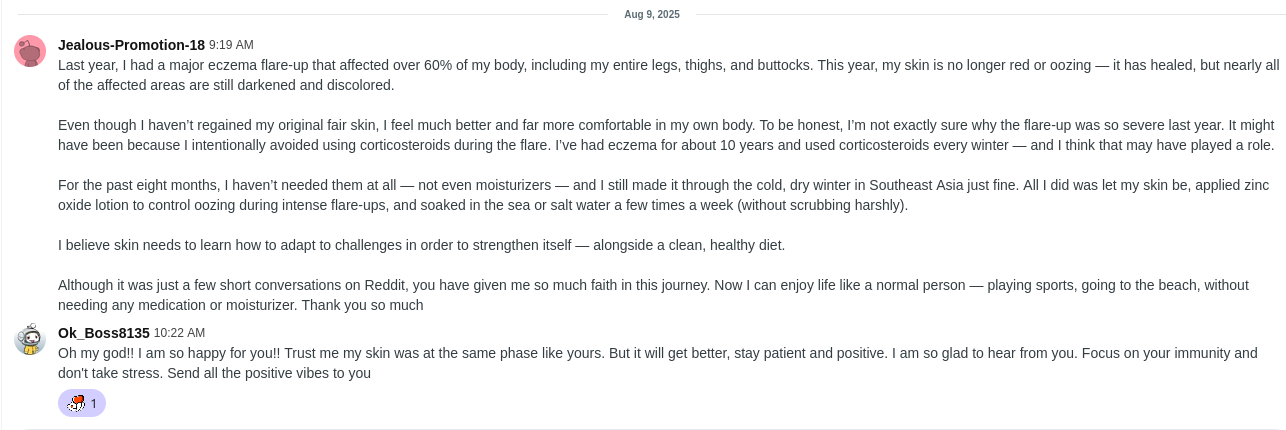Toggle the heart reaction on Ok_Boss8135's message
The image size is (1286, 430).
(76, 403)
